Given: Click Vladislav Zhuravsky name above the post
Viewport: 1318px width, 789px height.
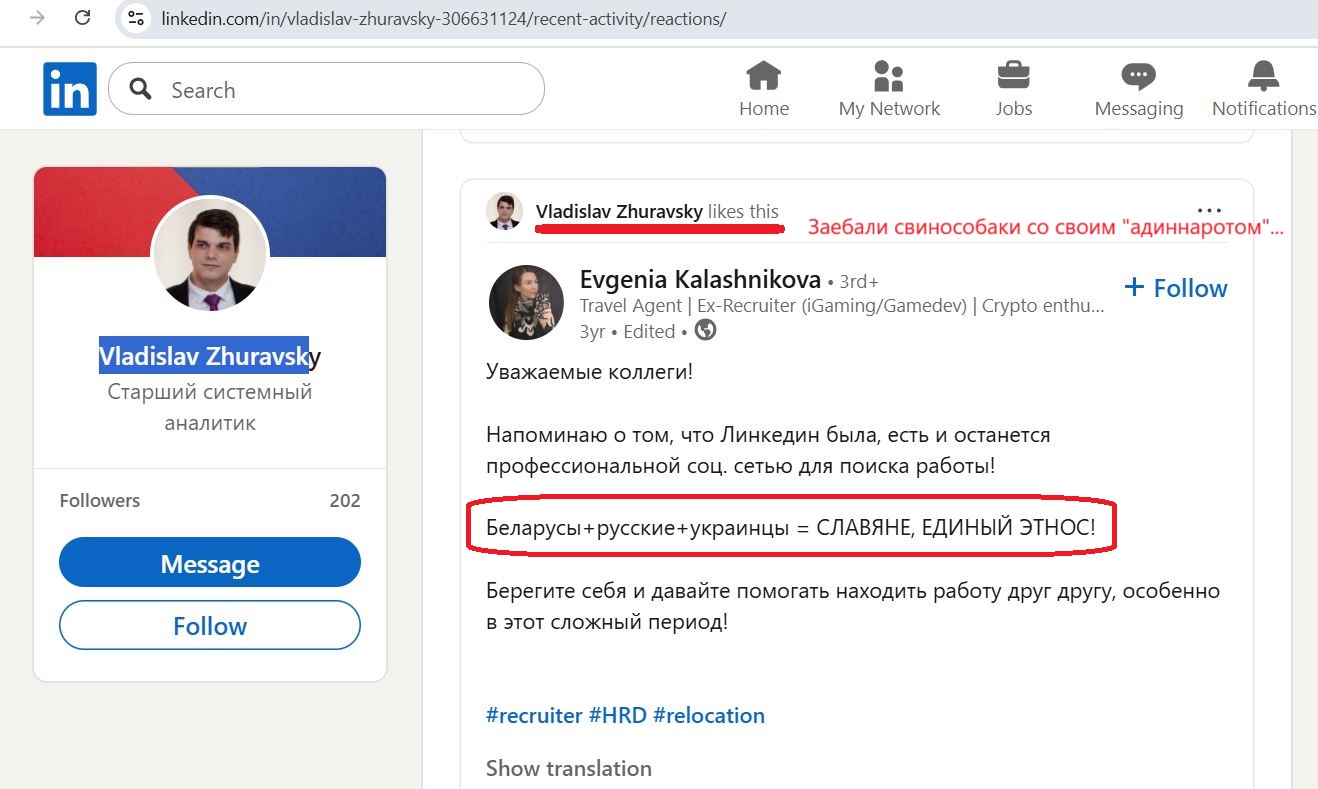Looking at the screenshot, I should pyautogui.click(x=619, y=211).
